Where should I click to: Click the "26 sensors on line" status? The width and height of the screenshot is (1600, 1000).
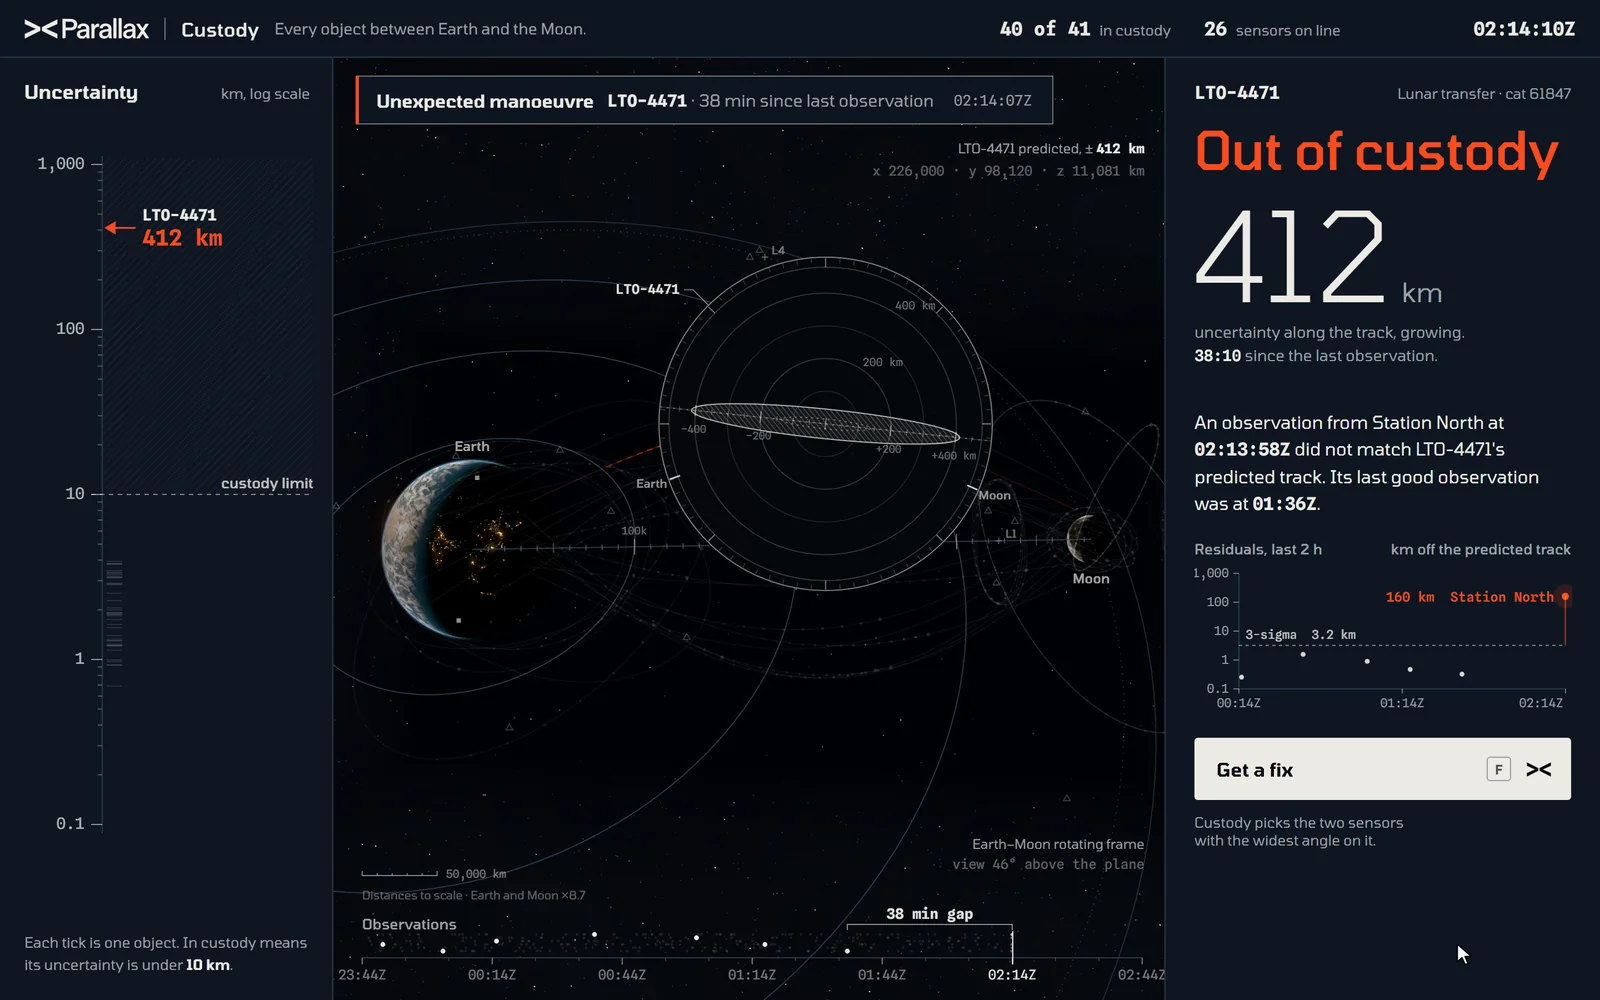click(x=1272, y=30)
